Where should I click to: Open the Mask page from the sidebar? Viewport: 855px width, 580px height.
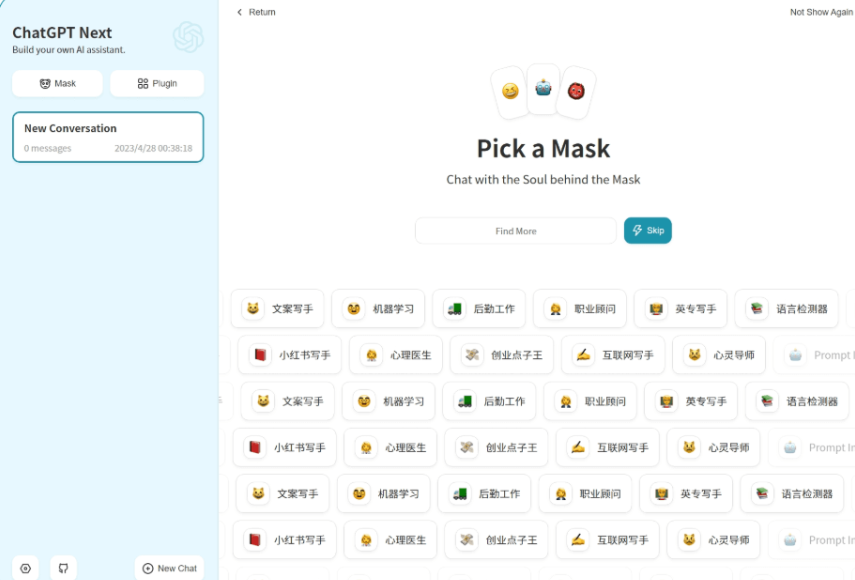pos(57,84)
